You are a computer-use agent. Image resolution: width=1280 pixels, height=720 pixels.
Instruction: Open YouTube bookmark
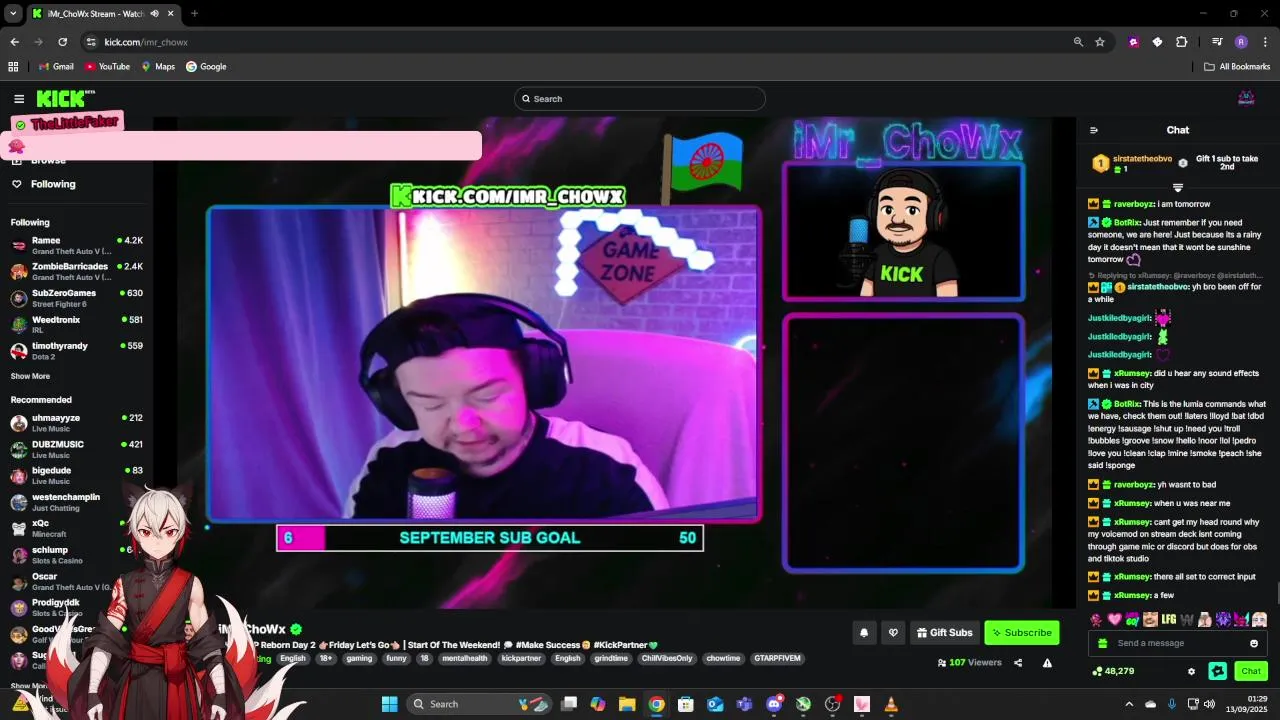pyautogui.click(x=107, y=67)
